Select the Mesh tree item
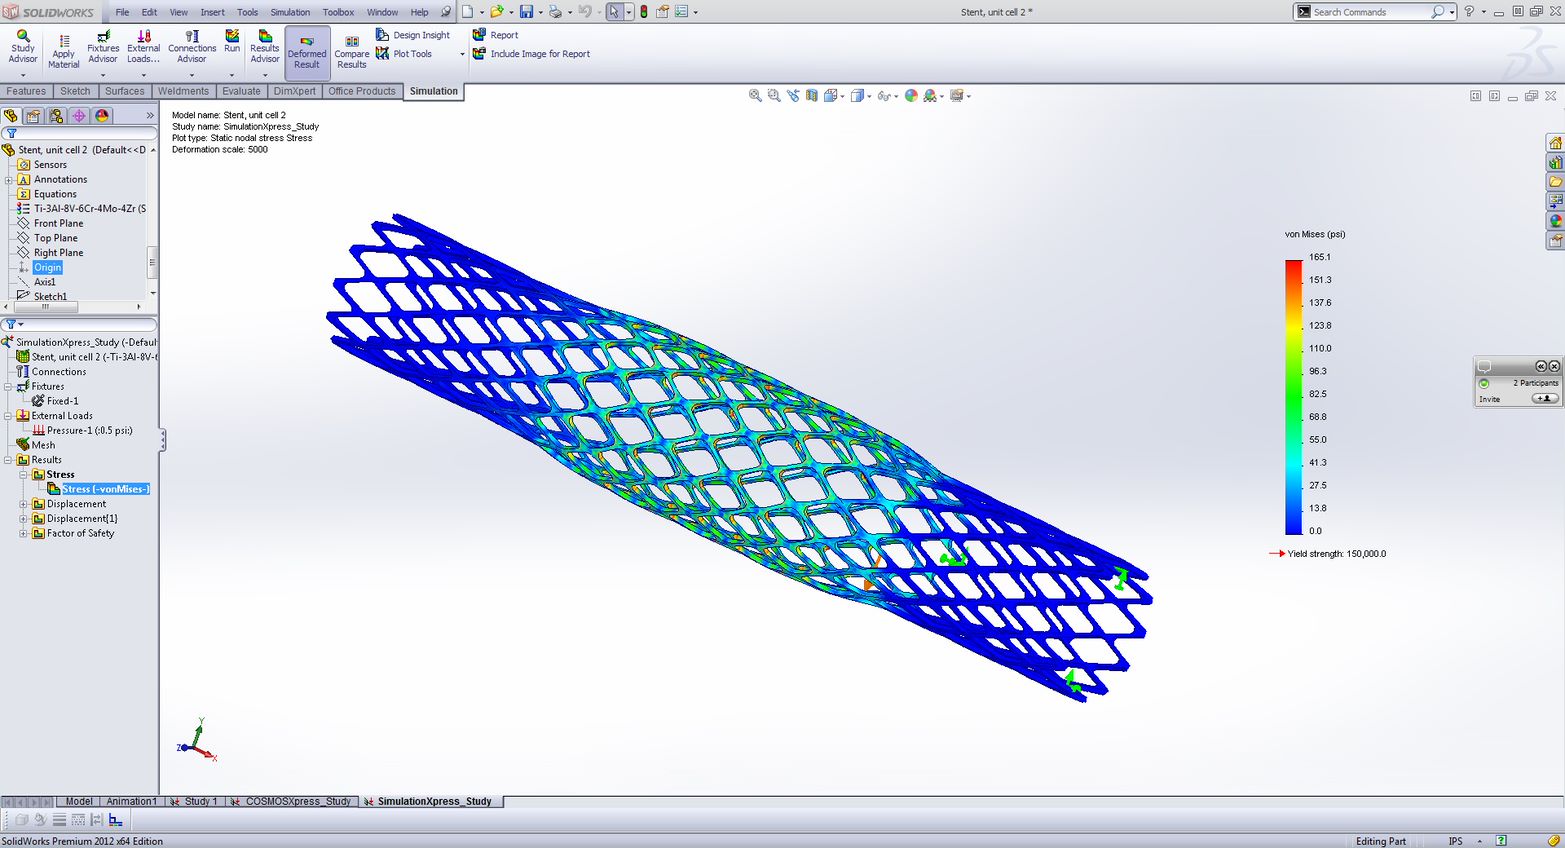1565x848 pixels. pos(36,446)
